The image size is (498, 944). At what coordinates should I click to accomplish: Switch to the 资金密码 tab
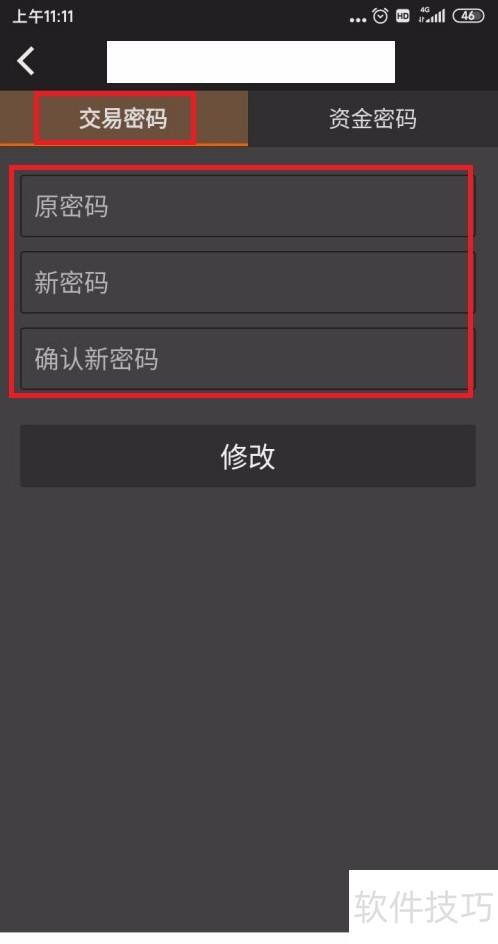[x=373, y=118]
